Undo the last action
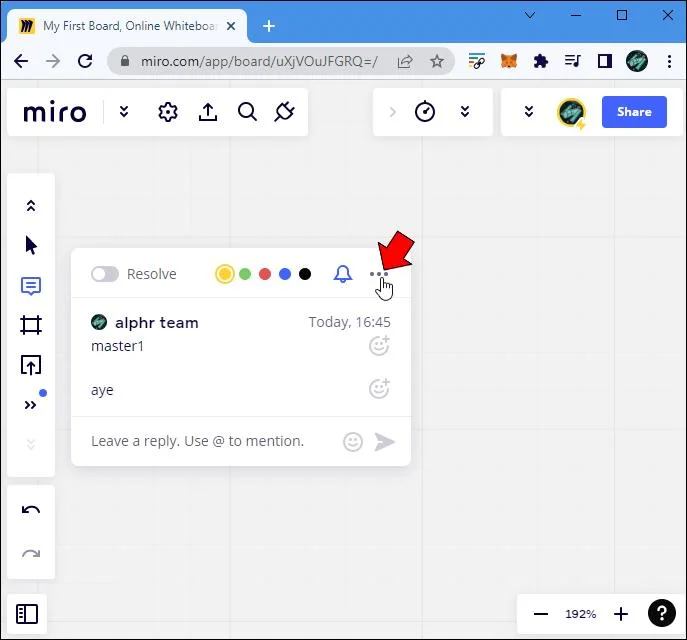Viewport: 687px width, 640px height. click(31, 510)
